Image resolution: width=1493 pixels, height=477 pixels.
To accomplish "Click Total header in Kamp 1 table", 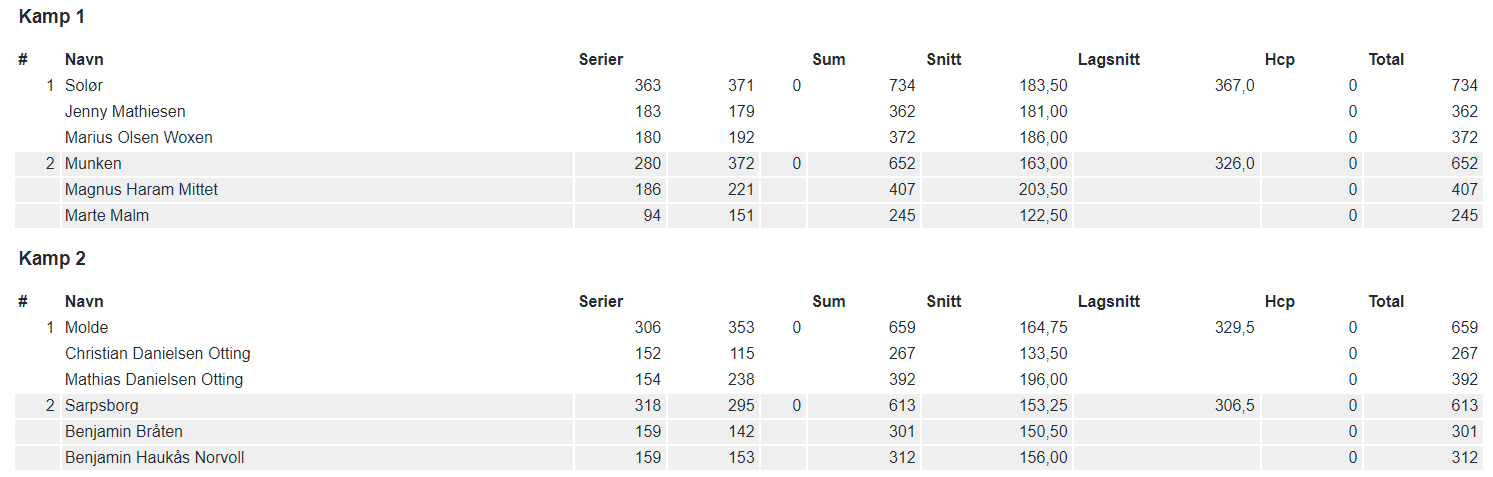I will pos(1386,60).
